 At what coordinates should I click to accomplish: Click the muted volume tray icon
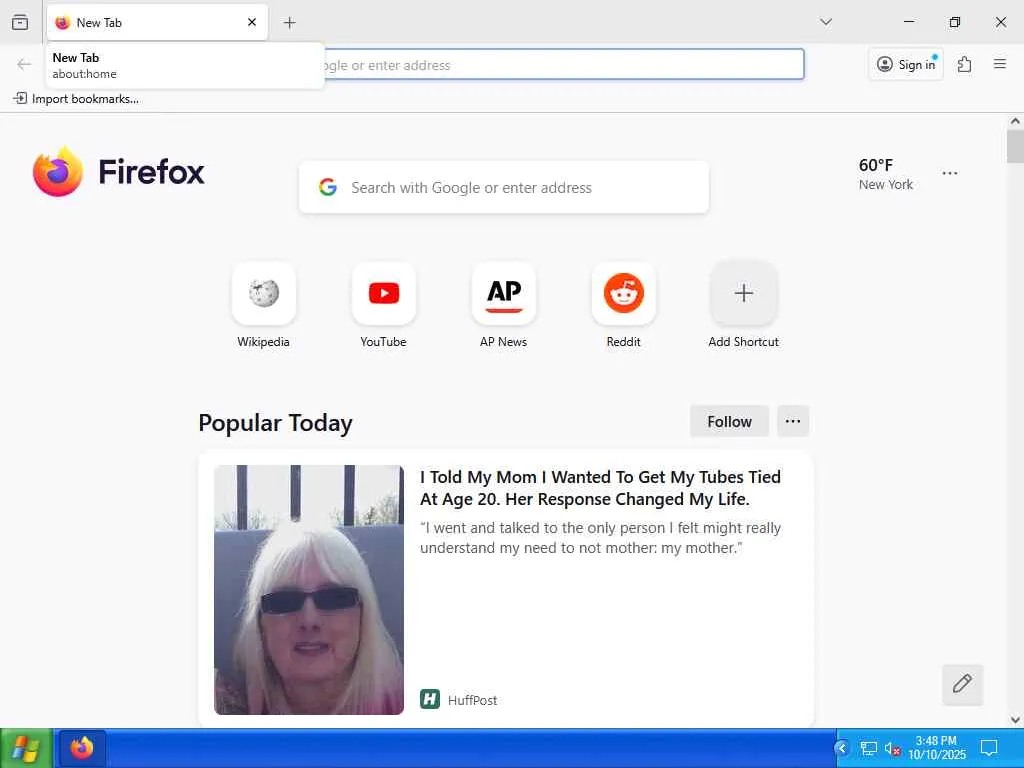click(893, 748)
